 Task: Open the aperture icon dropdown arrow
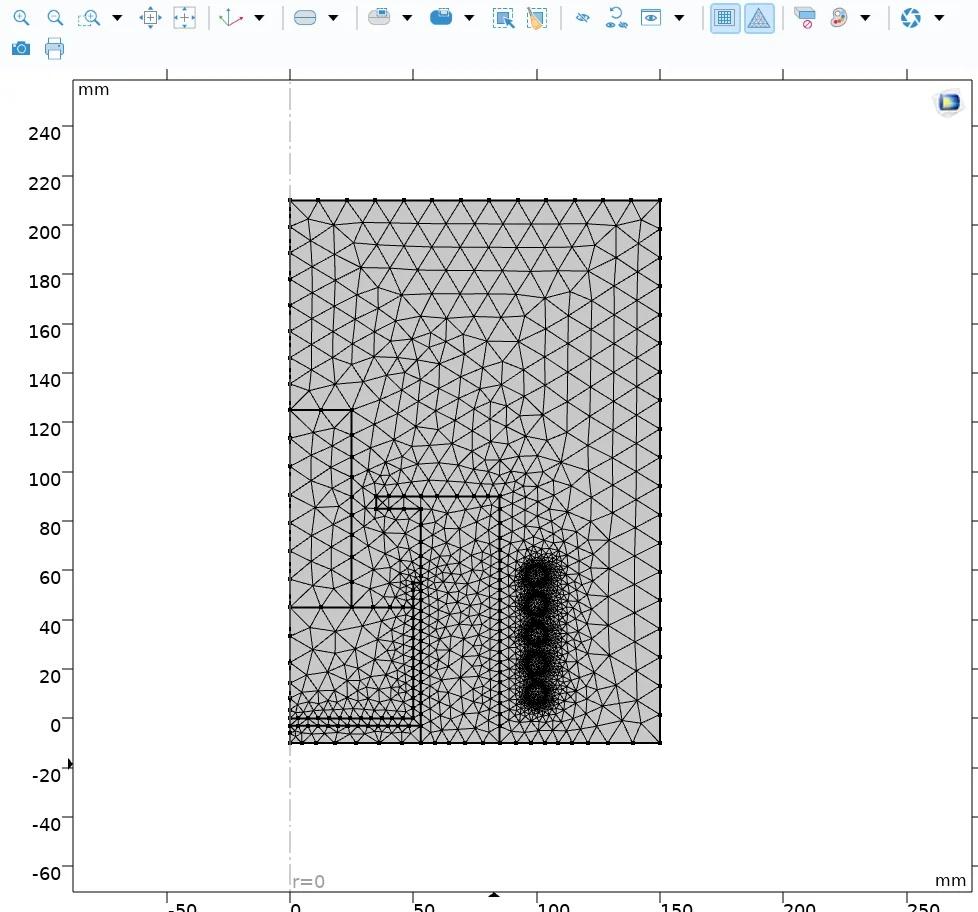(x=939, y=17)
